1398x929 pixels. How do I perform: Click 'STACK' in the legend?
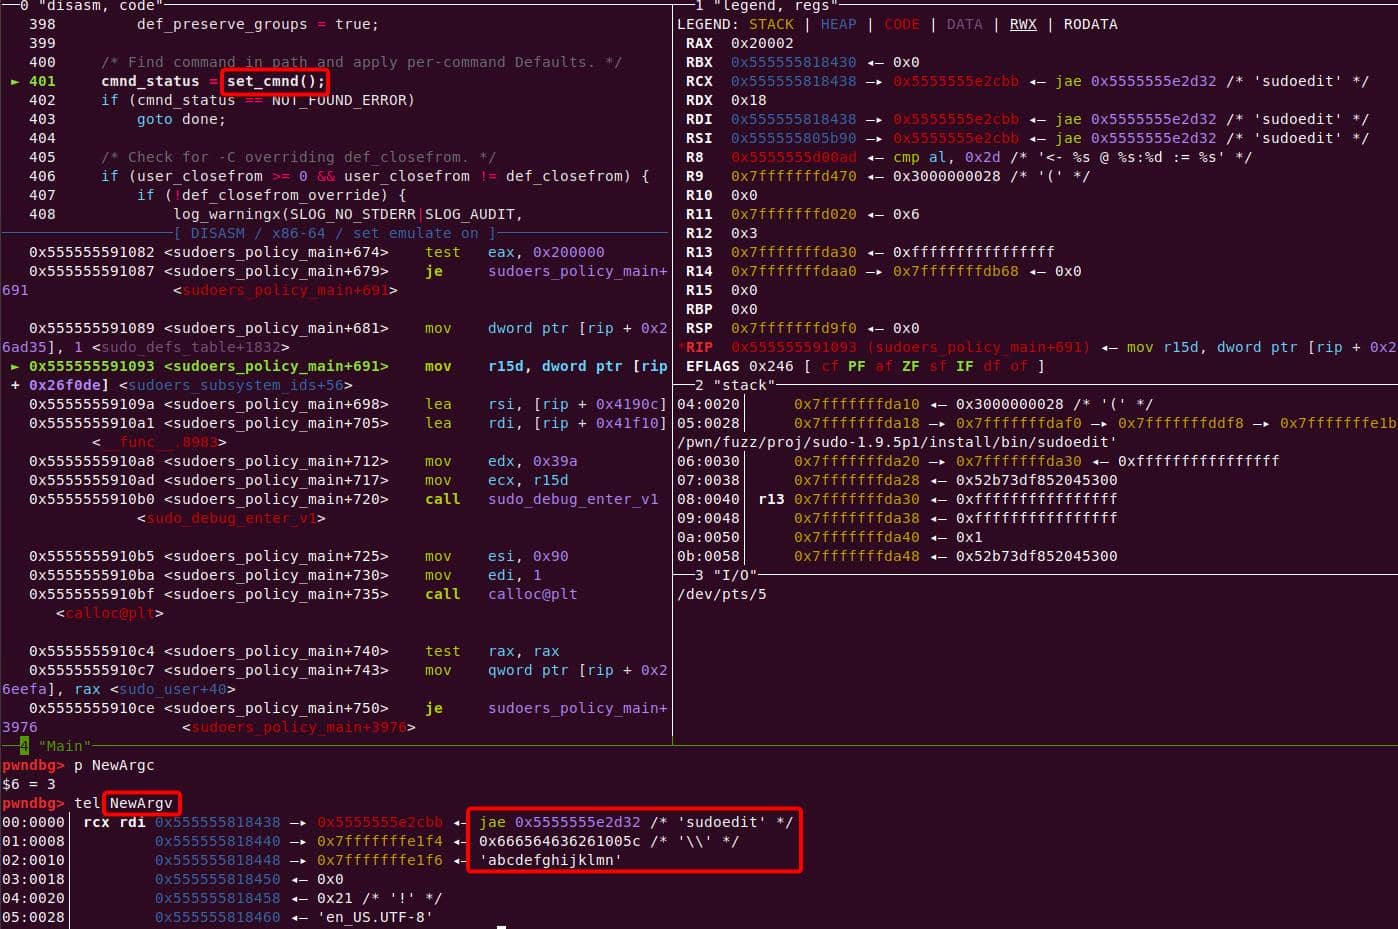click(x=771, y=24)
